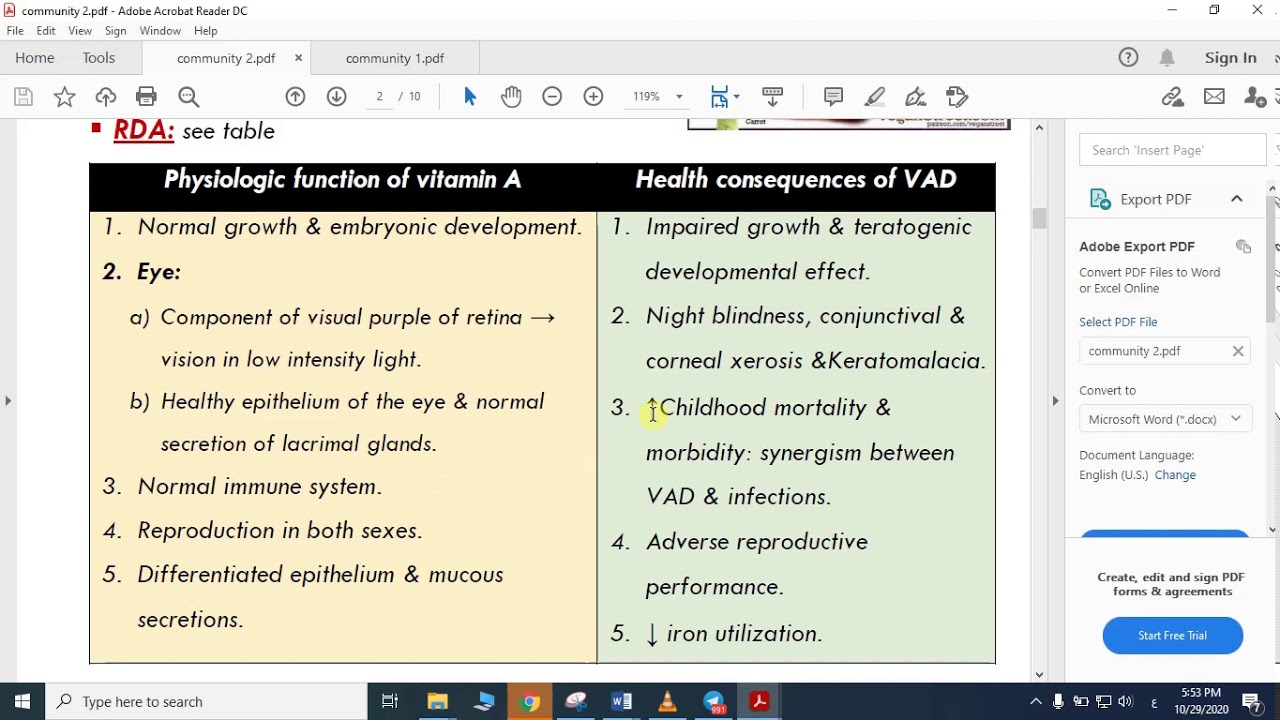Remove selected file community 2.pdf
The width and height of the screenshot is (1280, 720).
click(1238, 351)
